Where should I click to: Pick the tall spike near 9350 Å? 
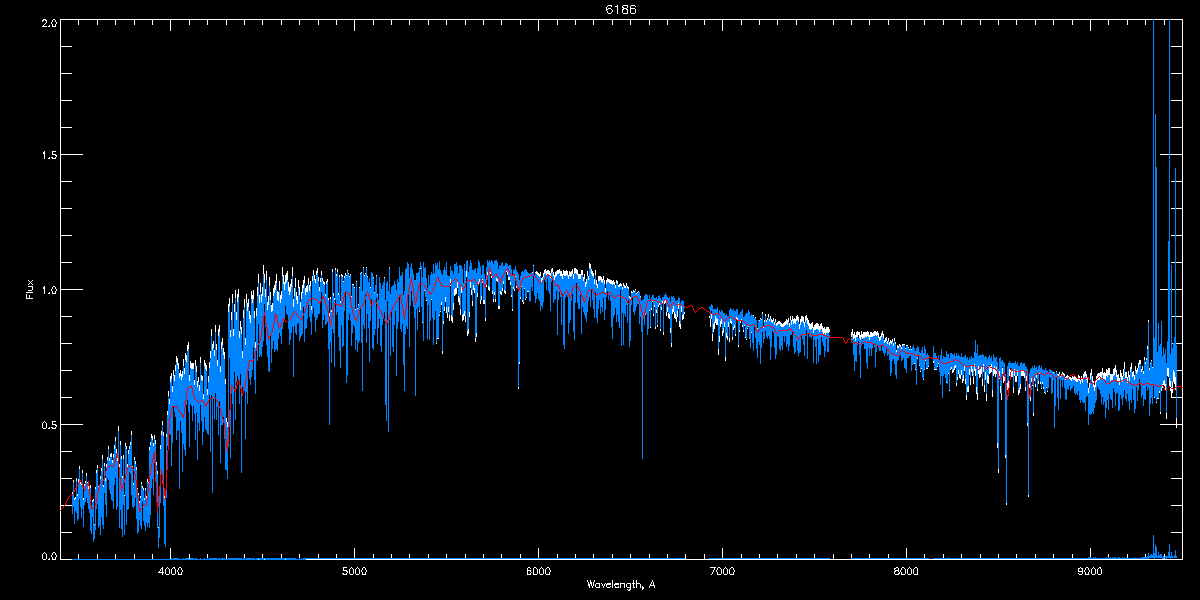pyautogui.click(x=1155, y=200)
